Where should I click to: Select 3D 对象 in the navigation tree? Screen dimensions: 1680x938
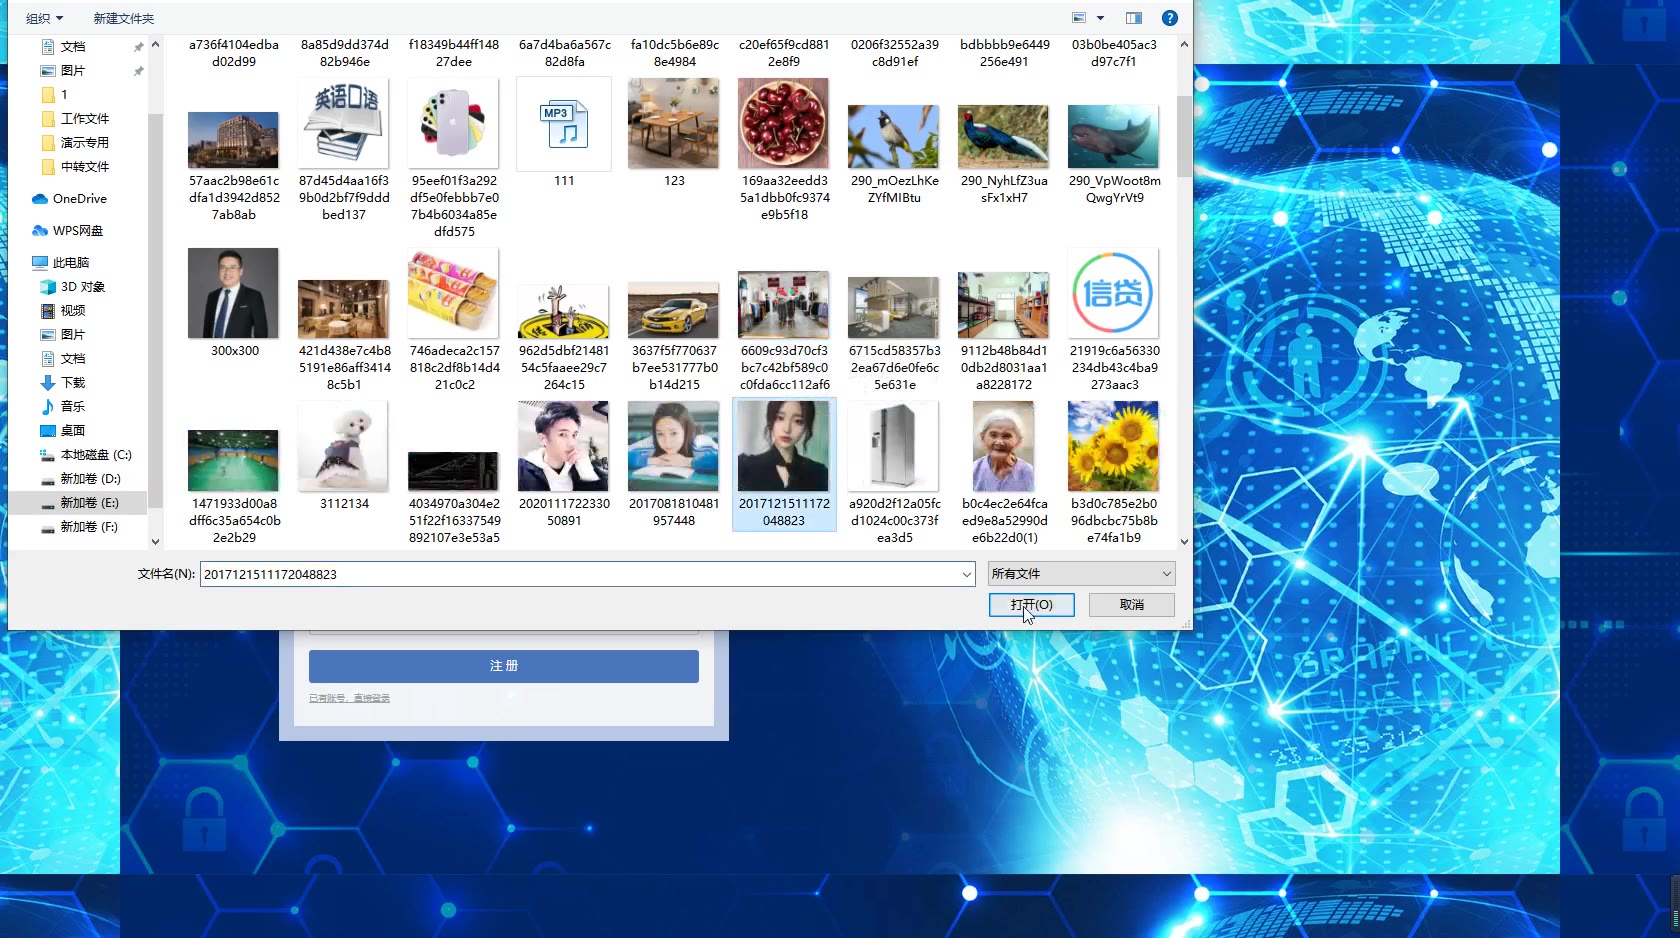pos(82,287)
